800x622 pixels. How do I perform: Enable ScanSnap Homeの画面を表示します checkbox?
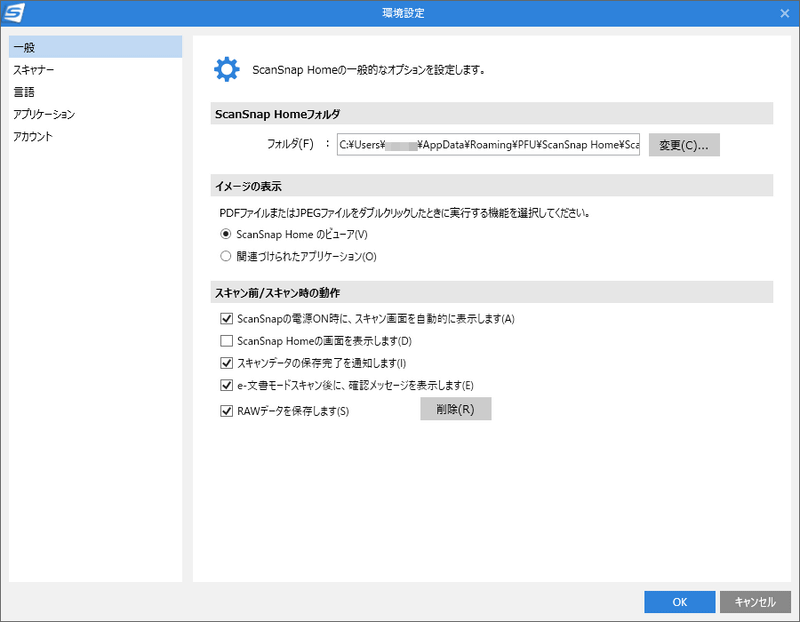[x=227, y=340]
